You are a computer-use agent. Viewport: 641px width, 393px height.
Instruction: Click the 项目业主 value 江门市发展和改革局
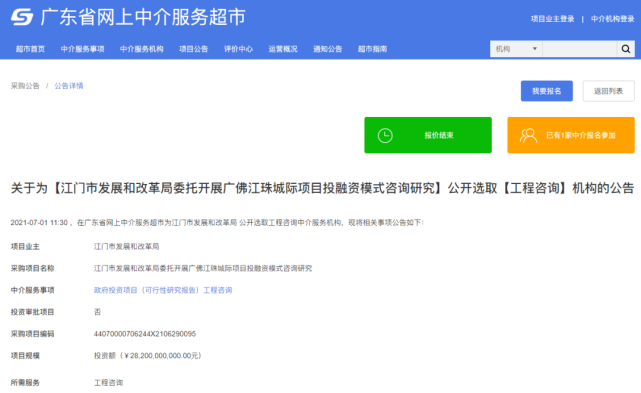tap(126, 247)
